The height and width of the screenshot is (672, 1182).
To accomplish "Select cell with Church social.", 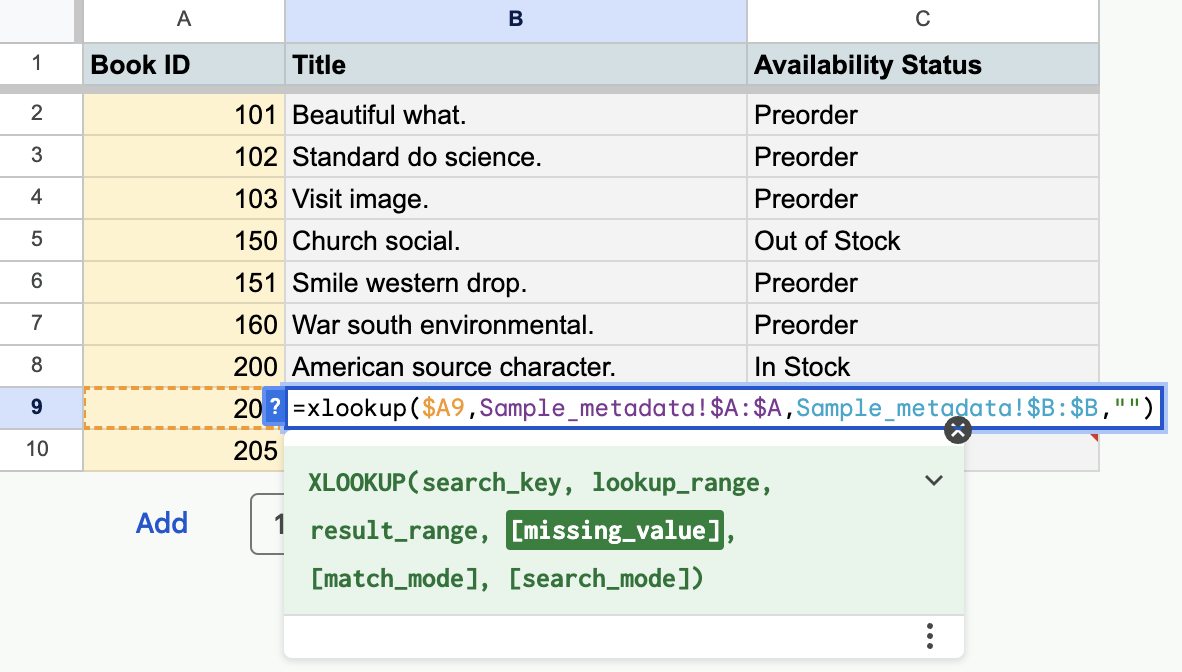I will (515, 241).
